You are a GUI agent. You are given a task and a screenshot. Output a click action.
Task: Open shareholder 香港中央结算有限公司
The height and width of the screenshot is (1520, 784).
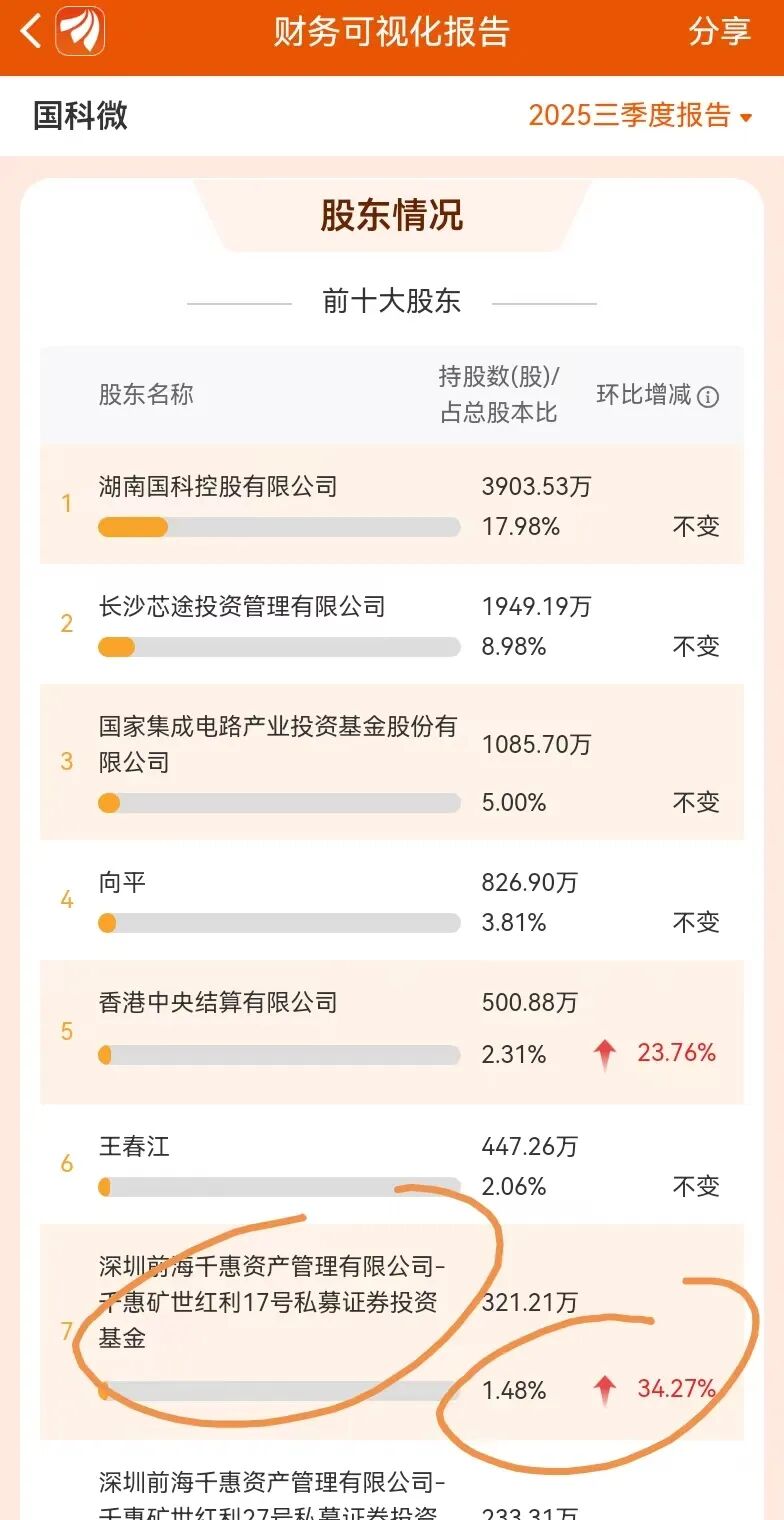218,1003
